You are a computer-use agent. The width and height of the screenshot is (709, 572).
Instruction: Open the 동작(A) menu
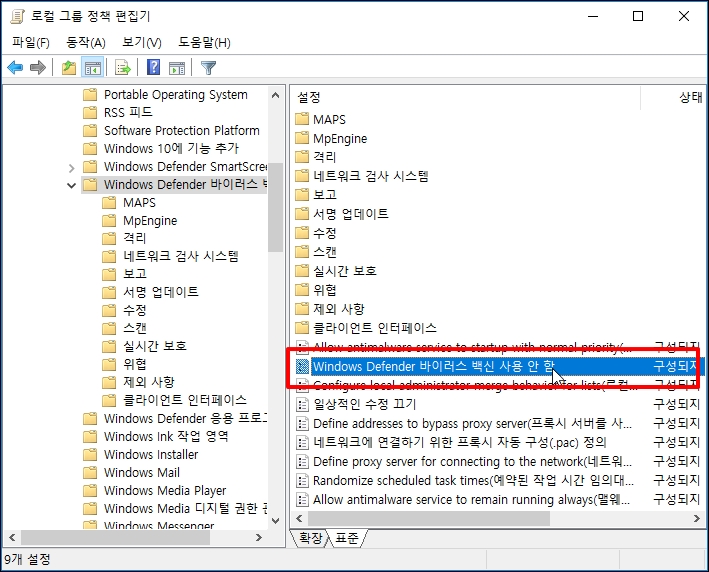pyautogui.click(x=85, y=43)
